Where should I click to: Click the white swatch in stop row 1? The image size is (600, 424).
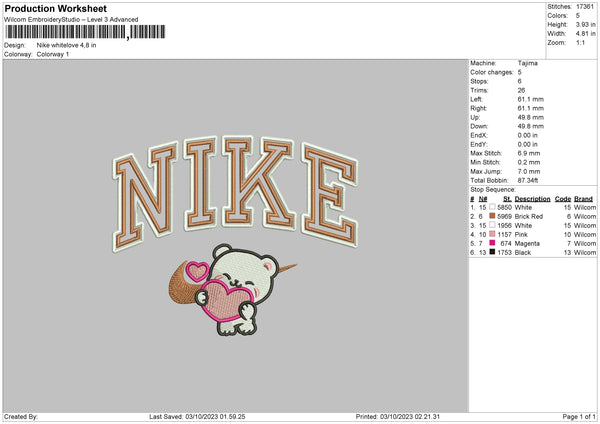(x=492, y=207)
